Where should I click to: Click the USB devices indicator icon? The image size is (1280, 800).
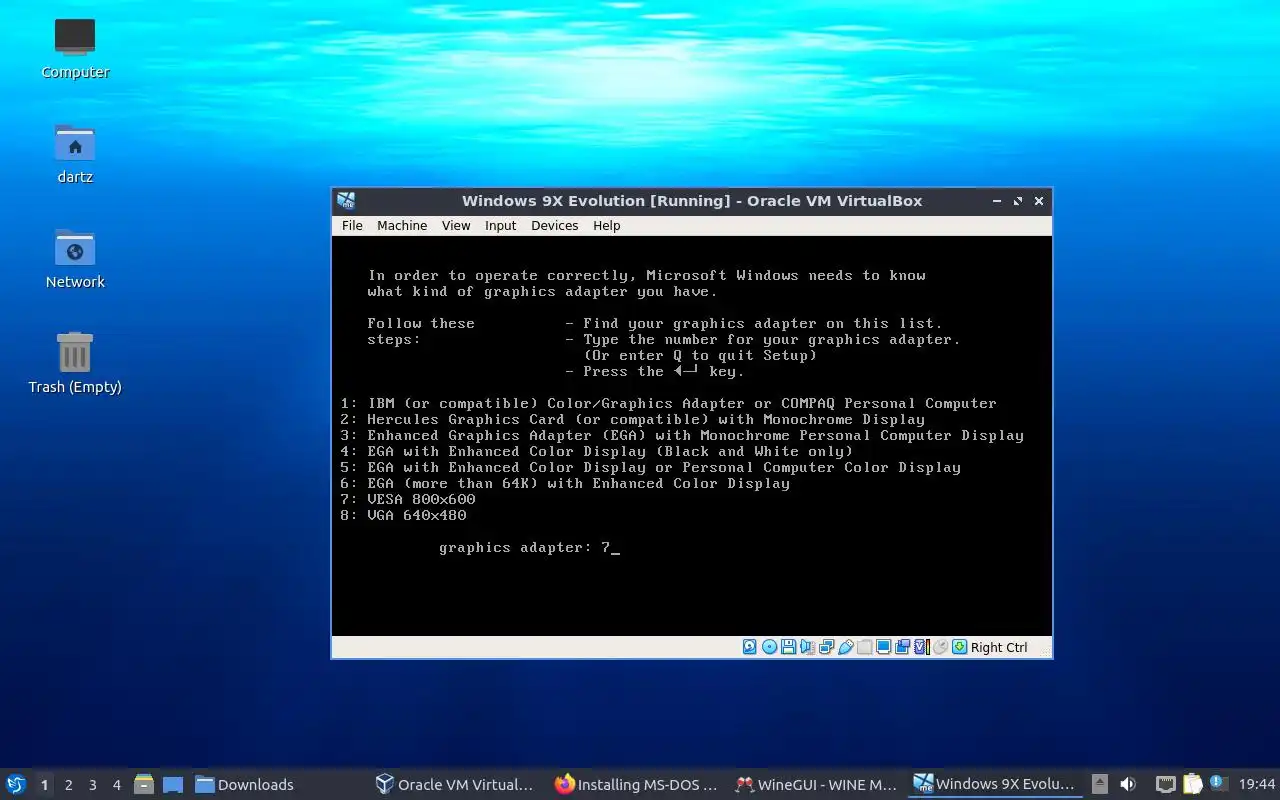(846, 647)
